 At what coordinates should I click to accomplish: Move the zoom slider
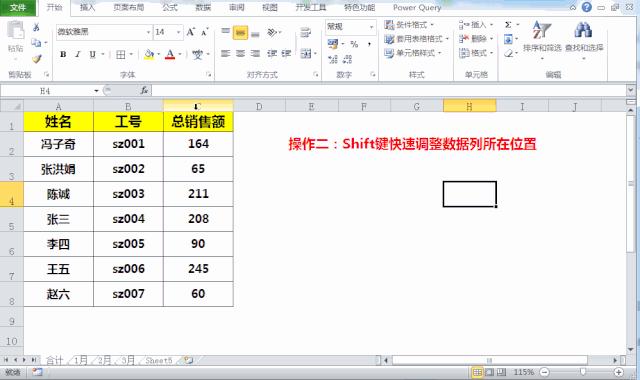click(582, 372)
